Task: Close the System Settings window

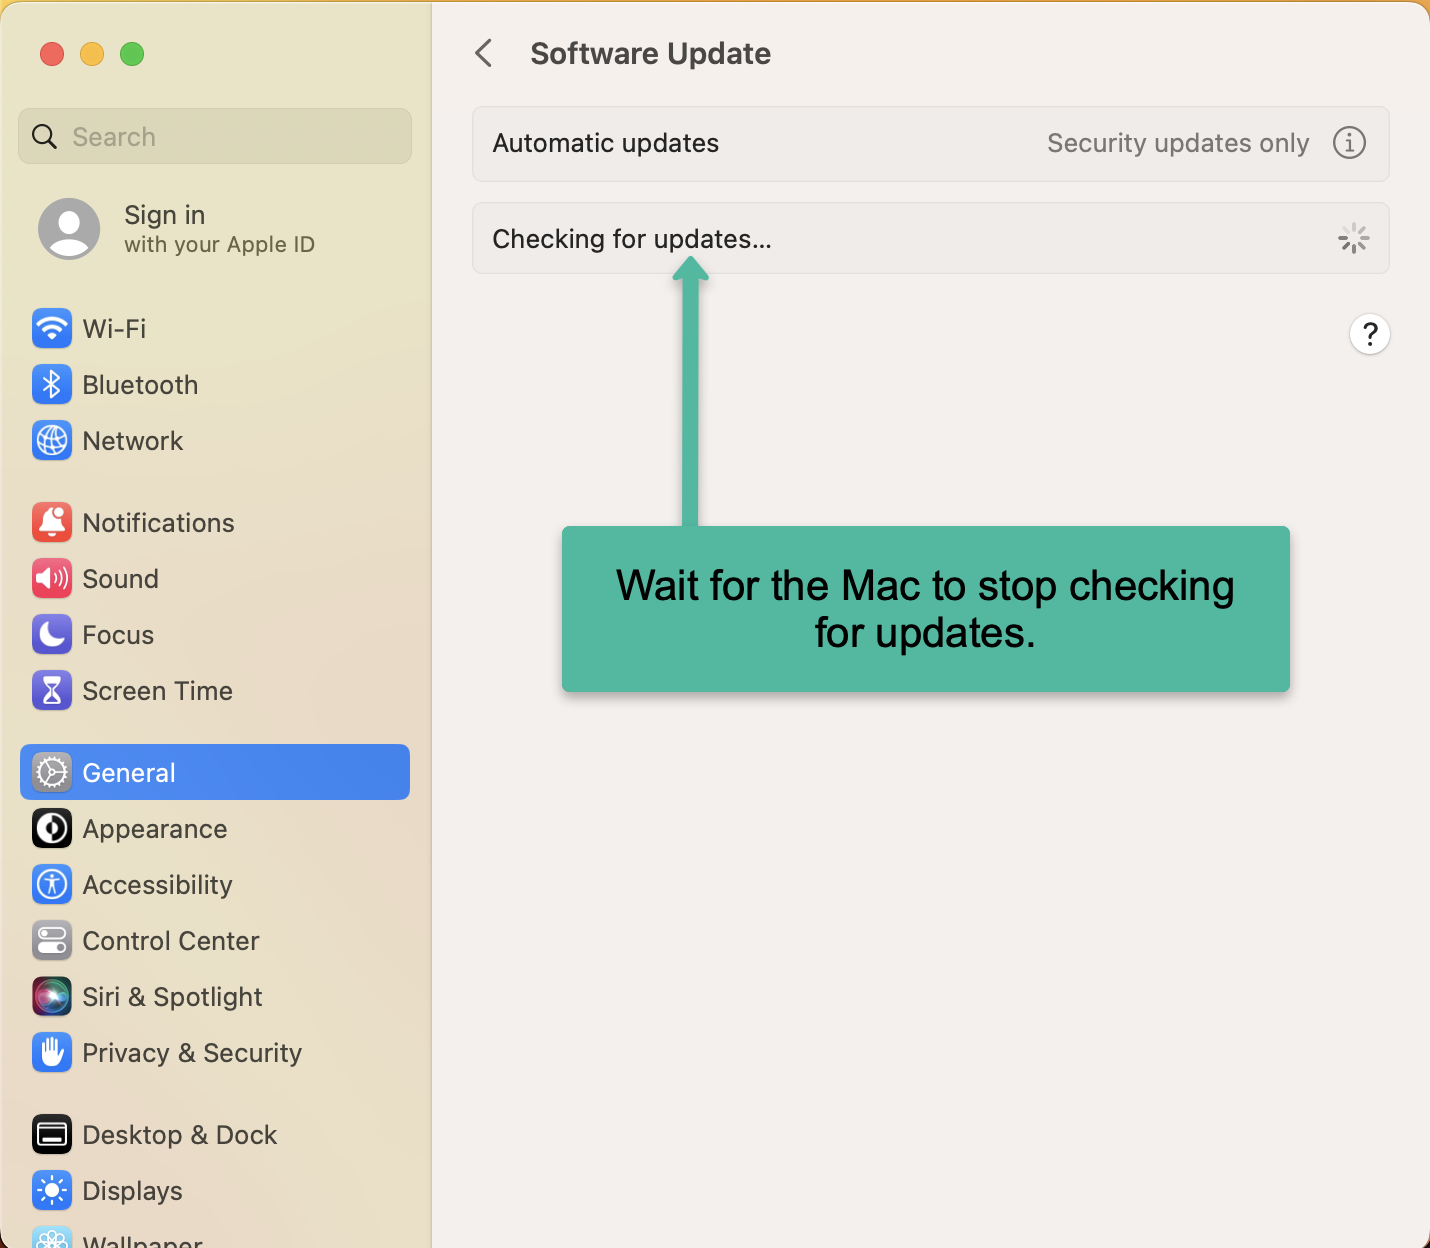Action: [52, 54]
